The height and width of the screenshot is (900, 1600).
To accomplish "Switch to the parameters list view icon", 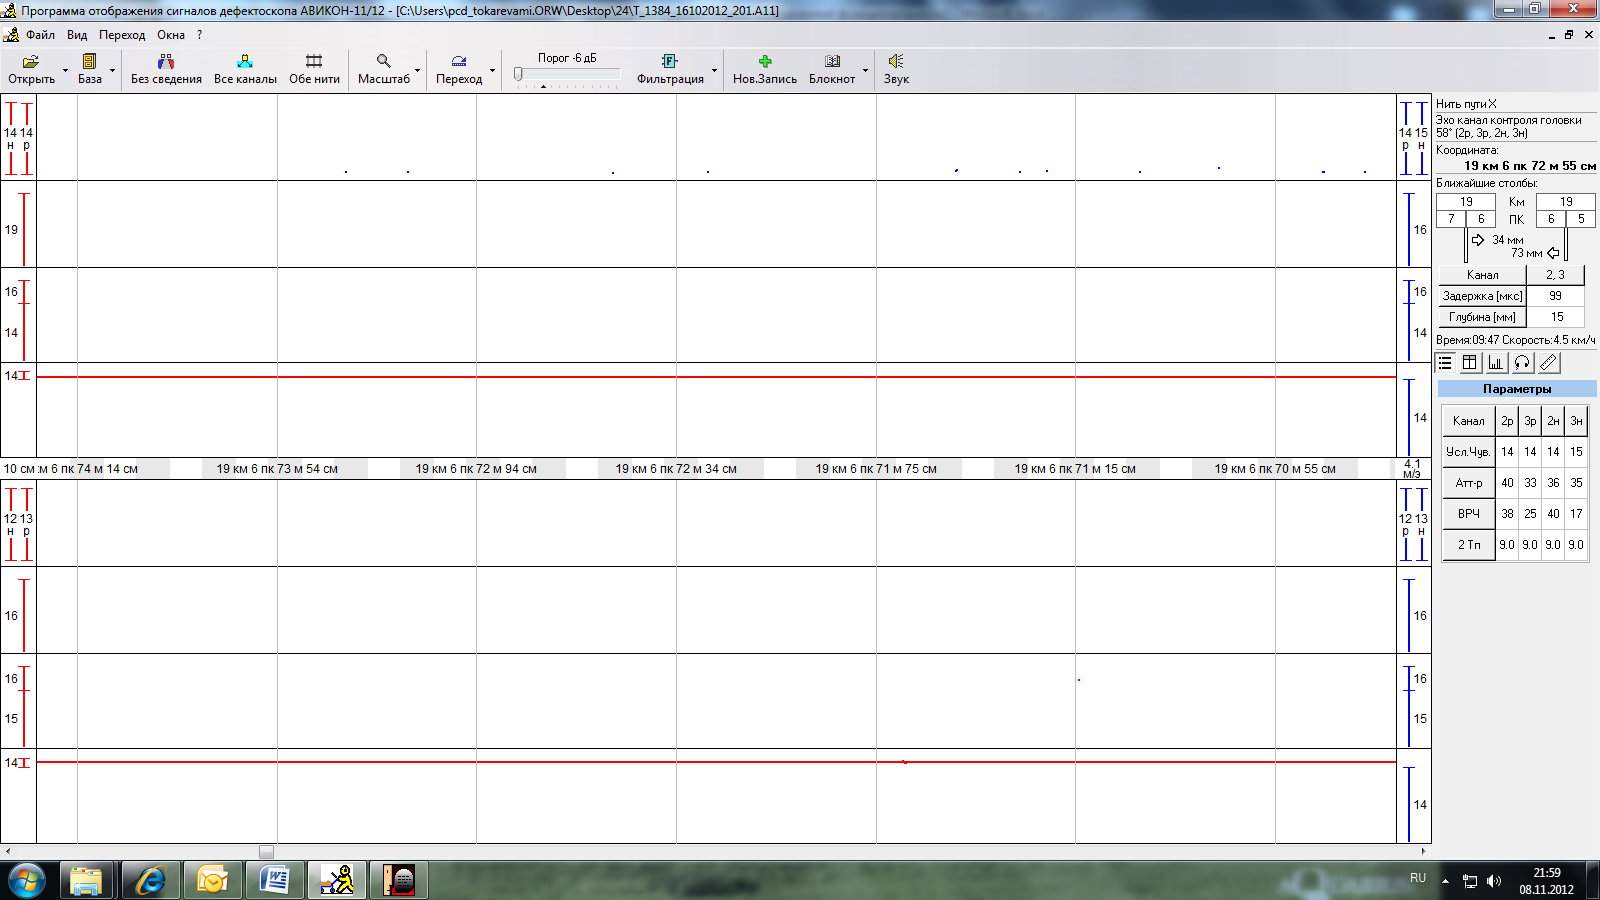I will 1445,363.
